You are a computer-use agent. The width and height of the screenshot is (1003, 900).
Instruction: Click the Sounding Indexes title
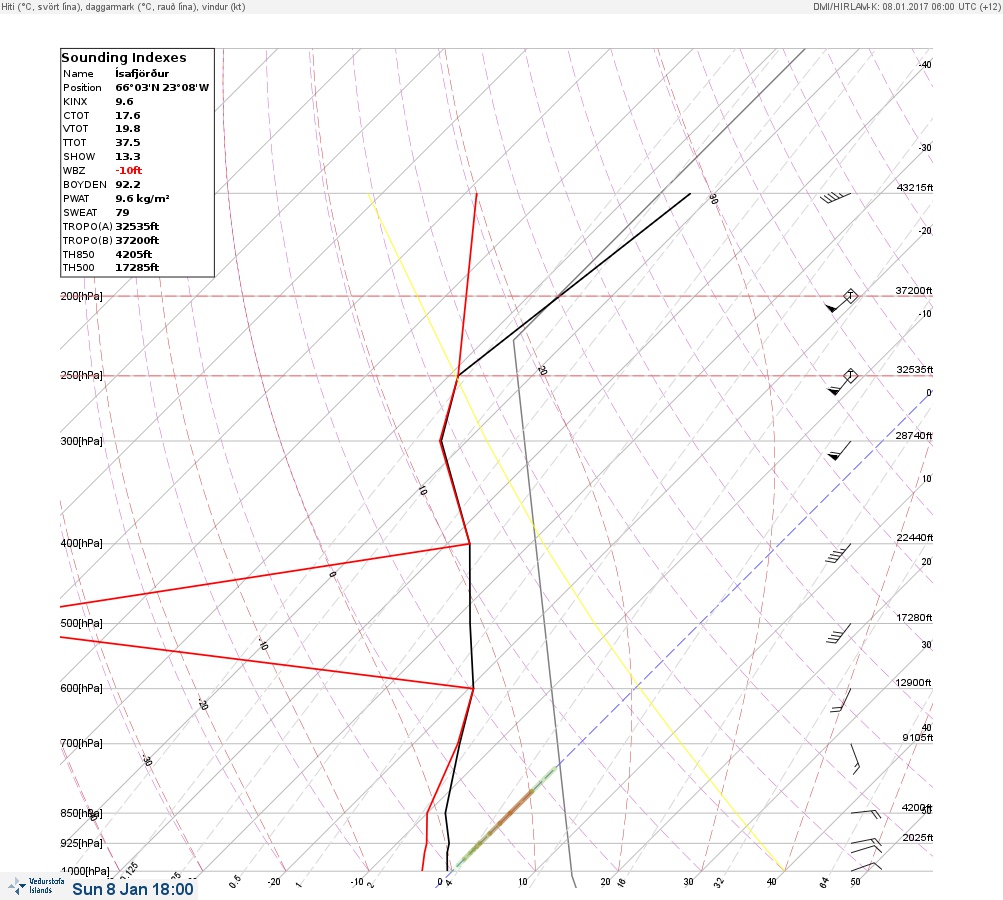coord(123,58)
